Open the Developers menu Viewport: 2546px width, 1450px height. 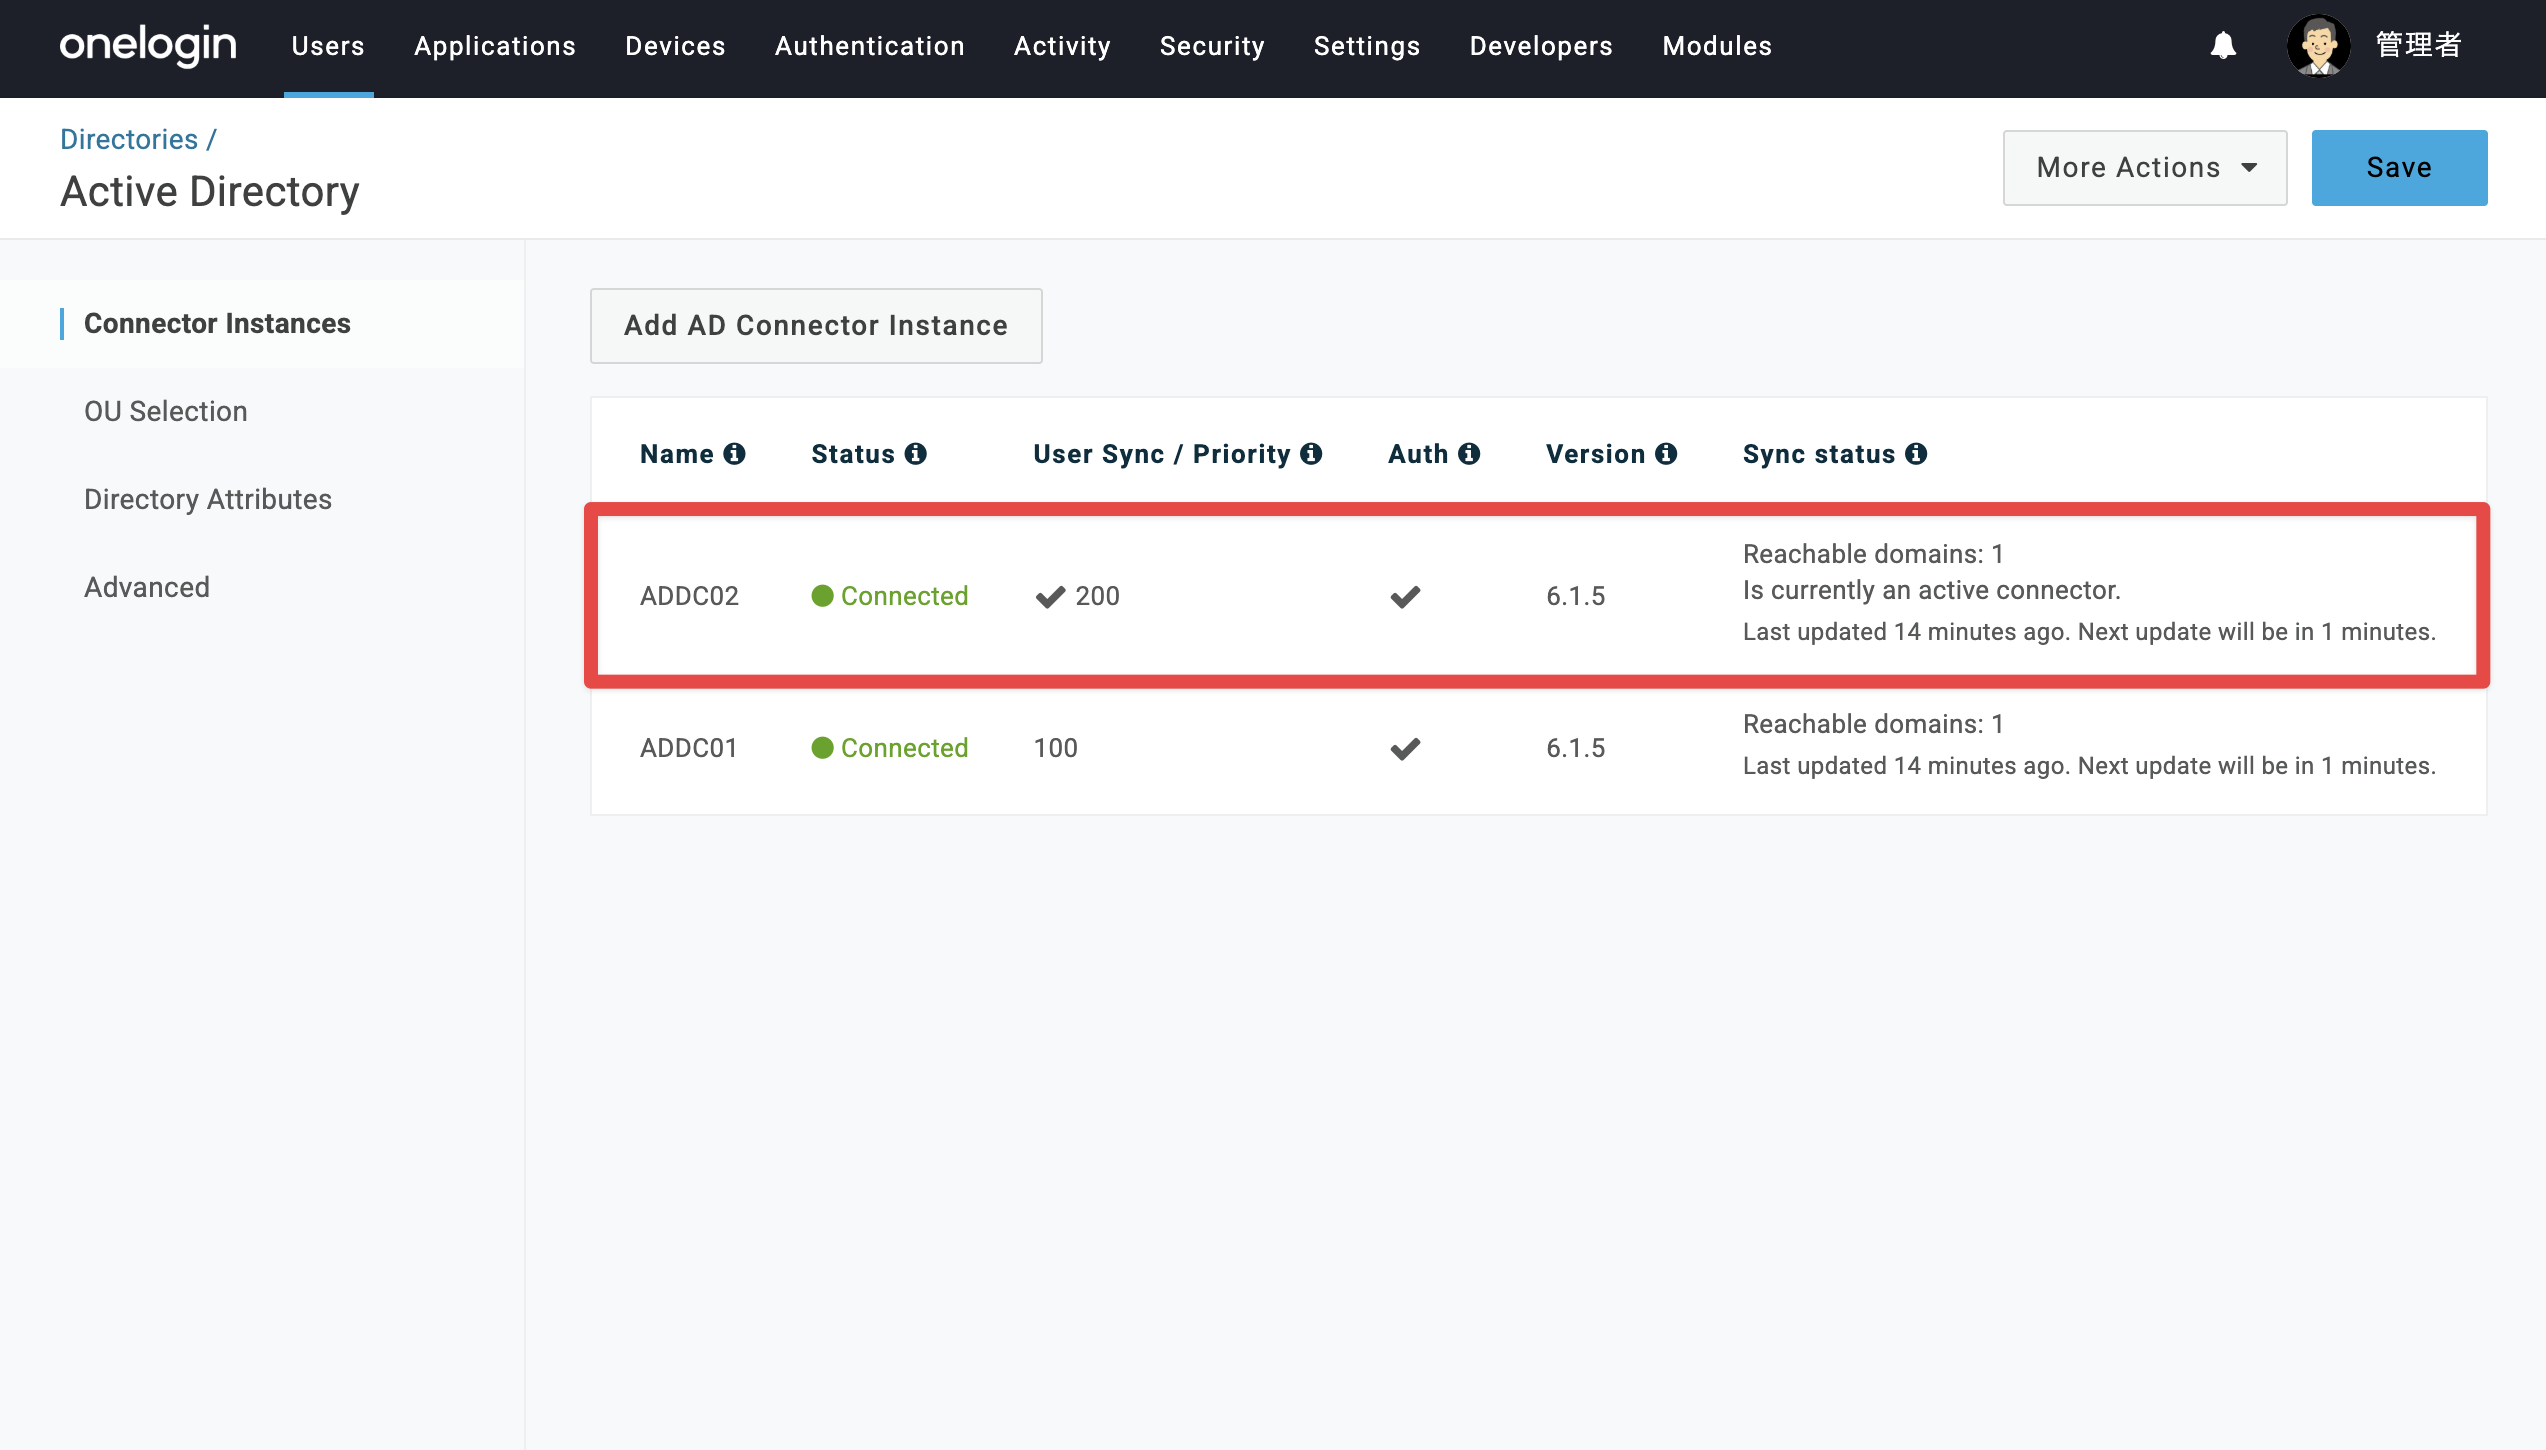tap(1541, 46)
